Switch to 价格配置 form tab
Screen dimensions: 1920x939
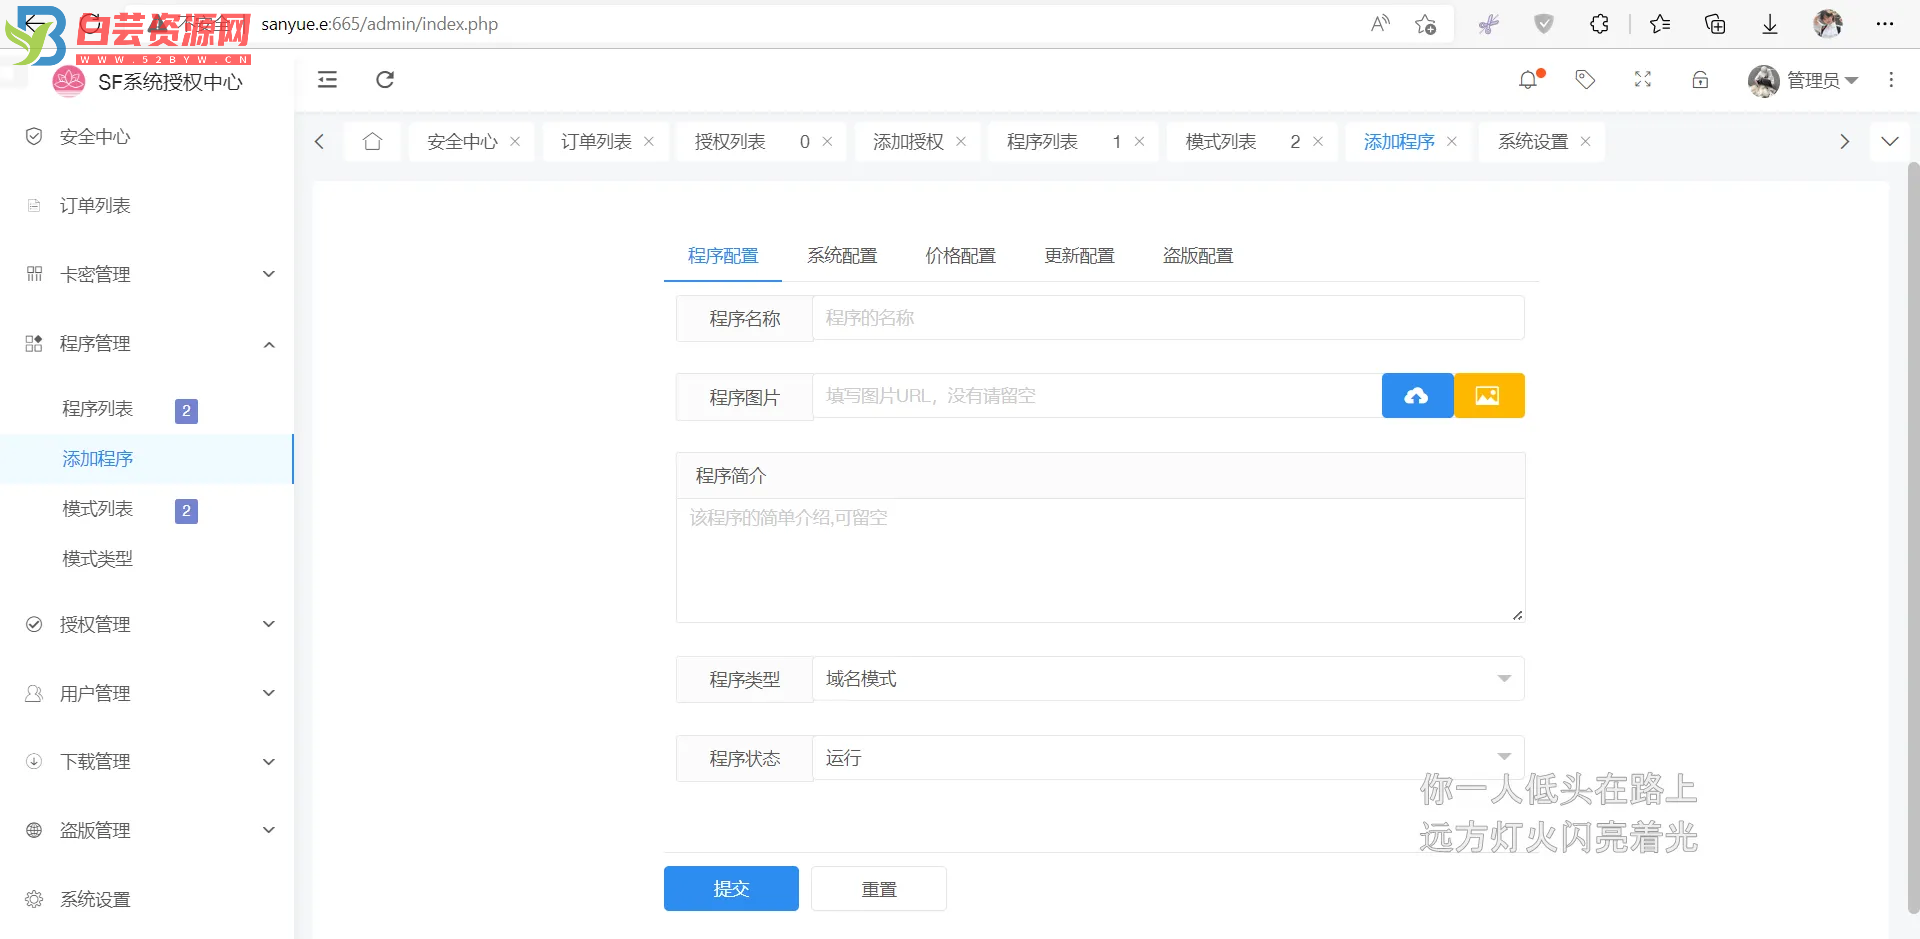click(x=961, y=256)
